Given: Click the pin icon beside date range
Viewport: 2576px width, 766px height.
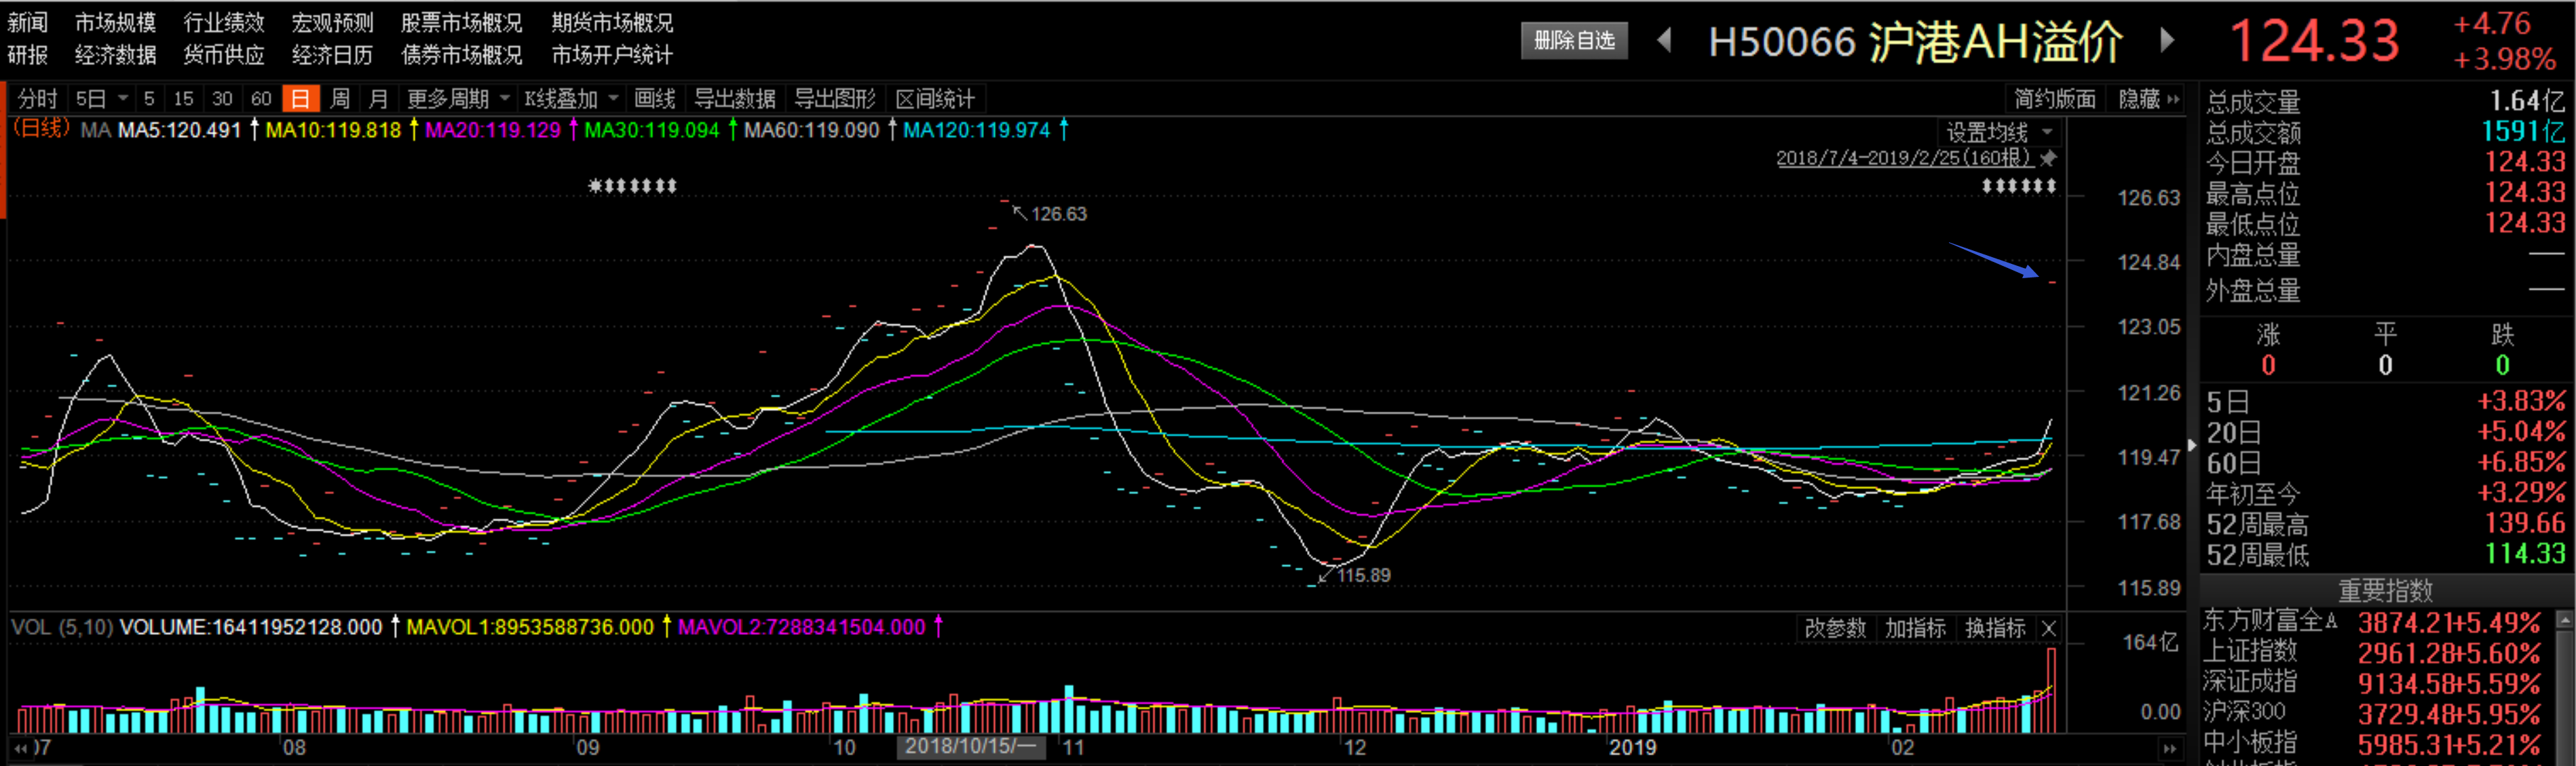Looking at the screenshot, I should pyautogui.click(x=2049, y=158).
